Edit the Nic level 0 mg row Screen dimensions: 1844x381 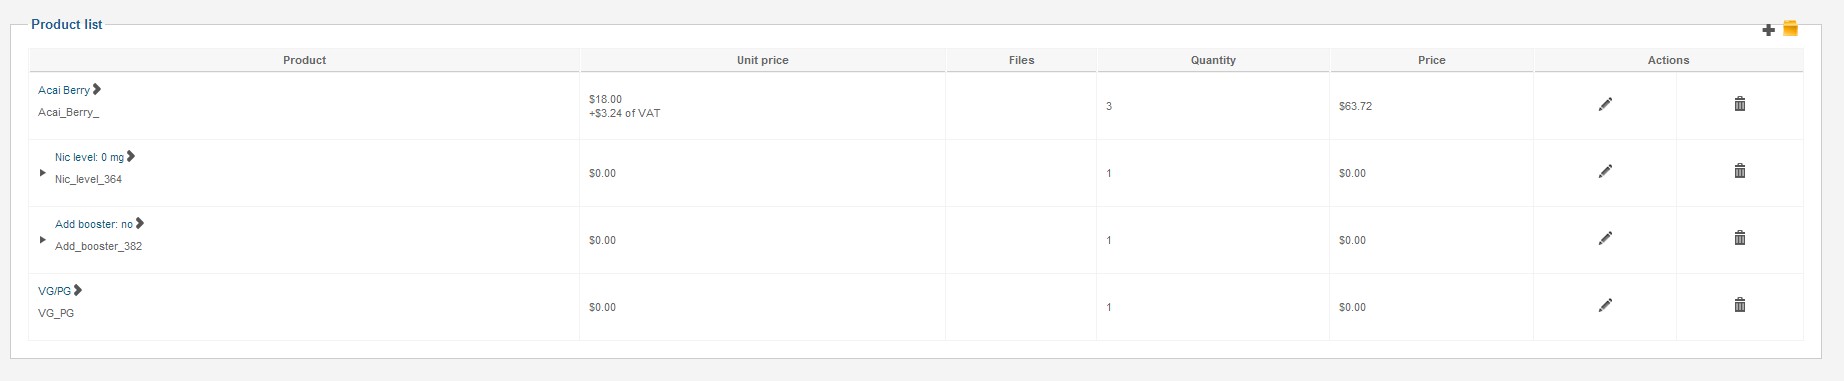click(1605, 171)
